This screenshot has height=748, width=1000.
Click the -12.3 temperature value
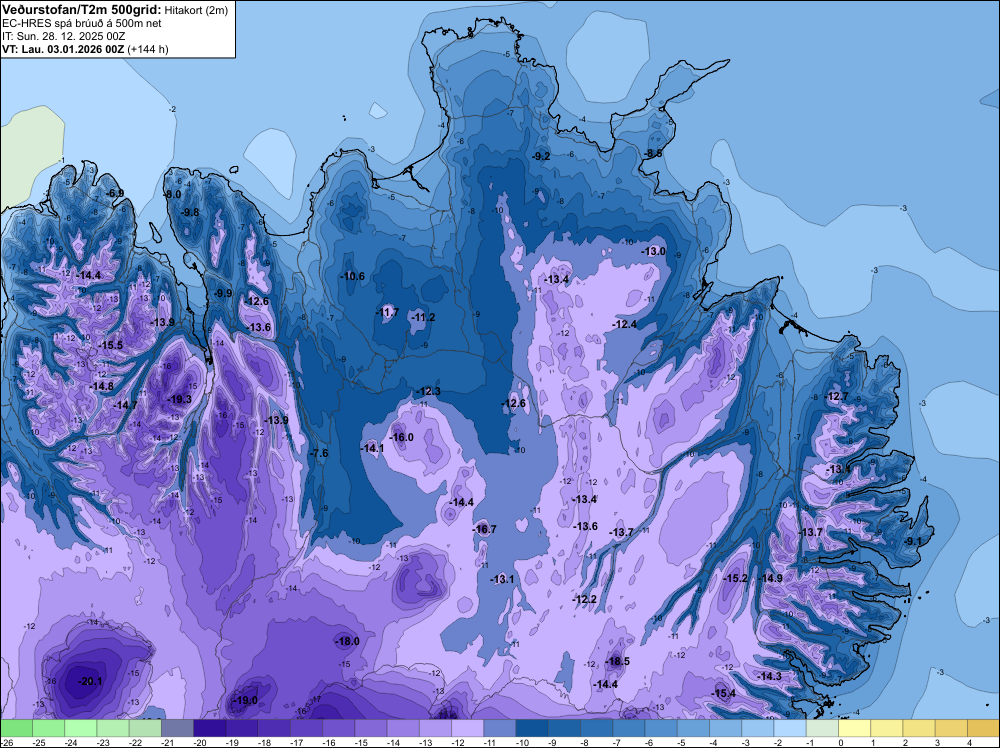click(428, 392)
